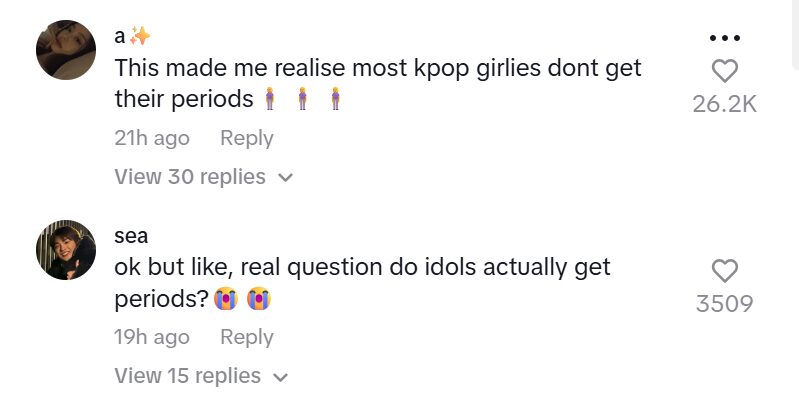799x409 pixels.
Task: Open sea's profile picture
Action: tap(66, 250)
